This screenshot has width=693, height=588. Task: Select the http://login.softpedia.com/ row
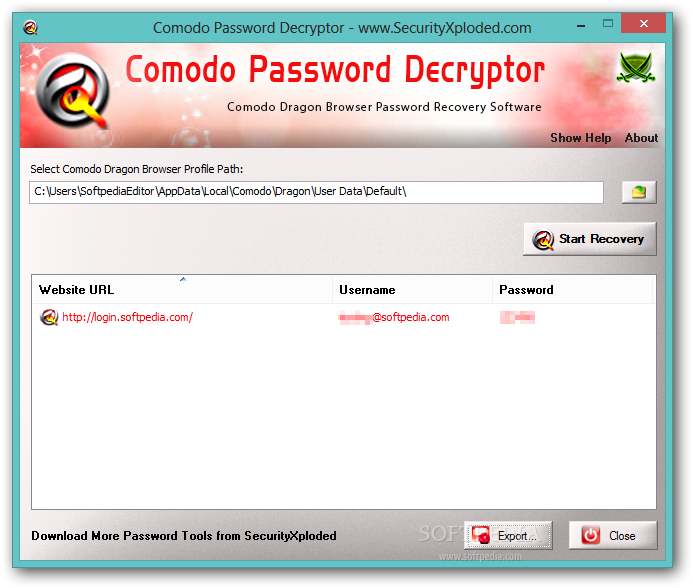coord(343,317)
